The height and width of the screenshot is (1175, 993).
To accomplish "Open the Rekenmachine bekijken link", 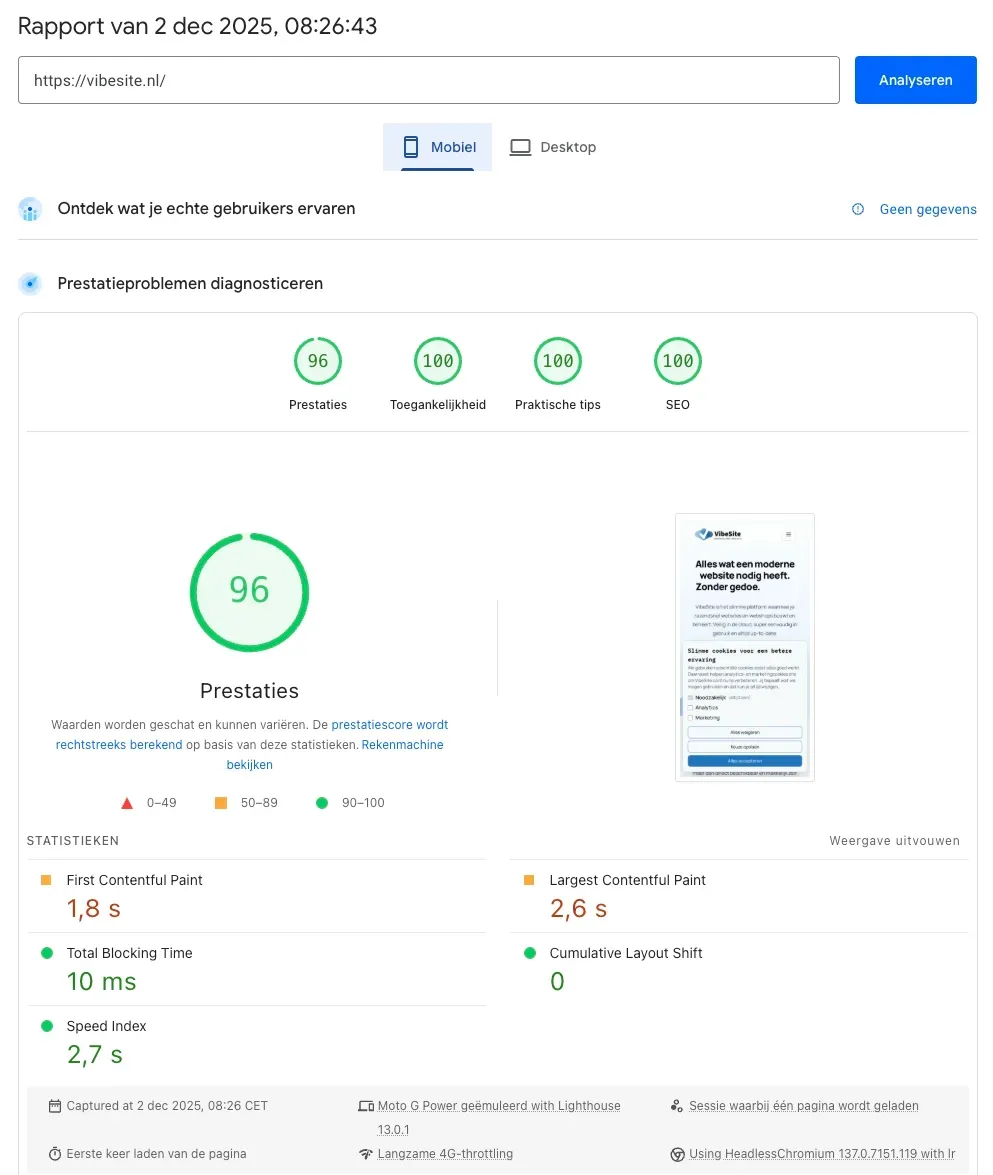I will point(402,745).
